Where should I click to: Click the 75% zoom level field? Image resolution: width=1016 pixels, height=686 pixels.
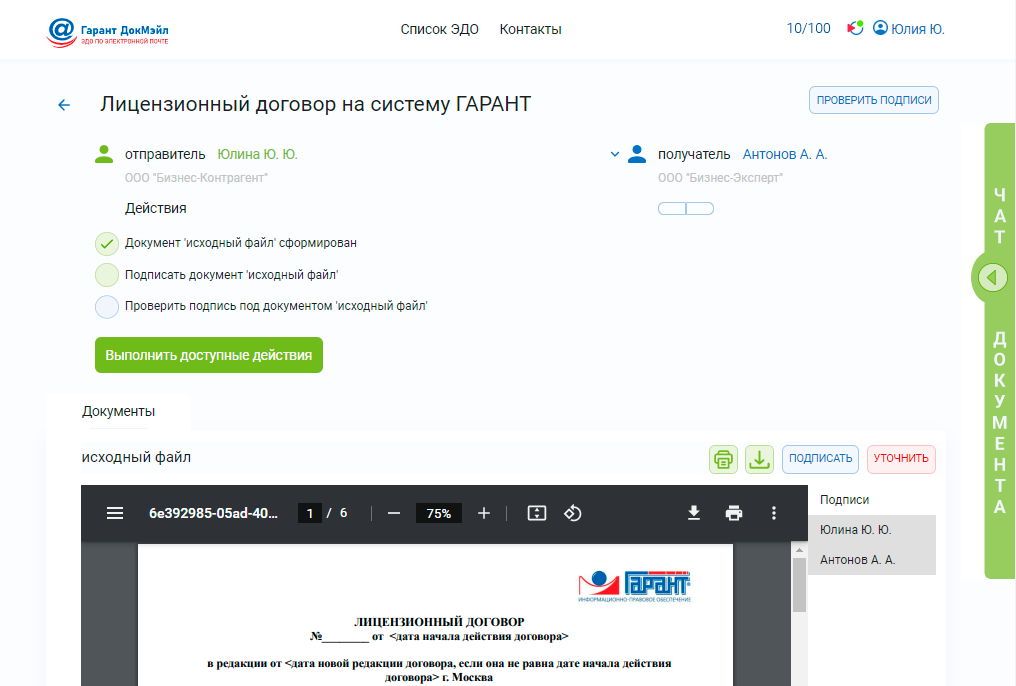[439, 513]
